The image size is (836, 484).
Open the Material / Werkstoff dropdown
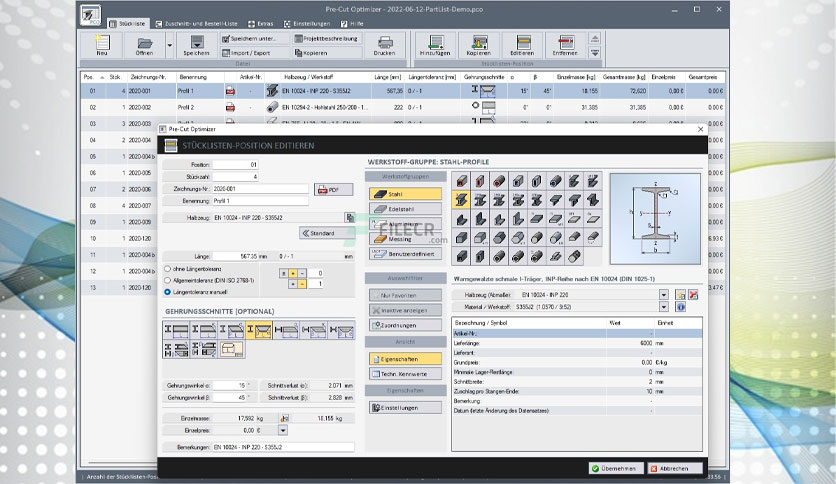(664, 307)
